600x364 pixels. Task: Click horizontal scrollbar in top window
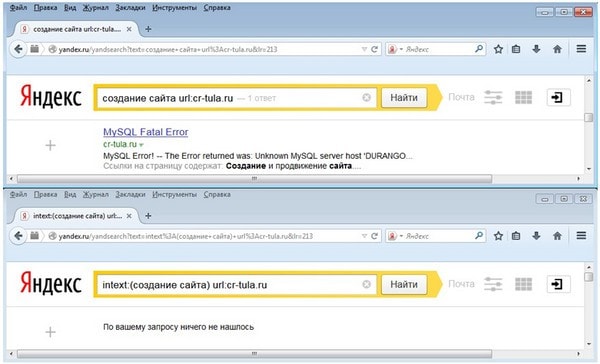click(254, 179)
